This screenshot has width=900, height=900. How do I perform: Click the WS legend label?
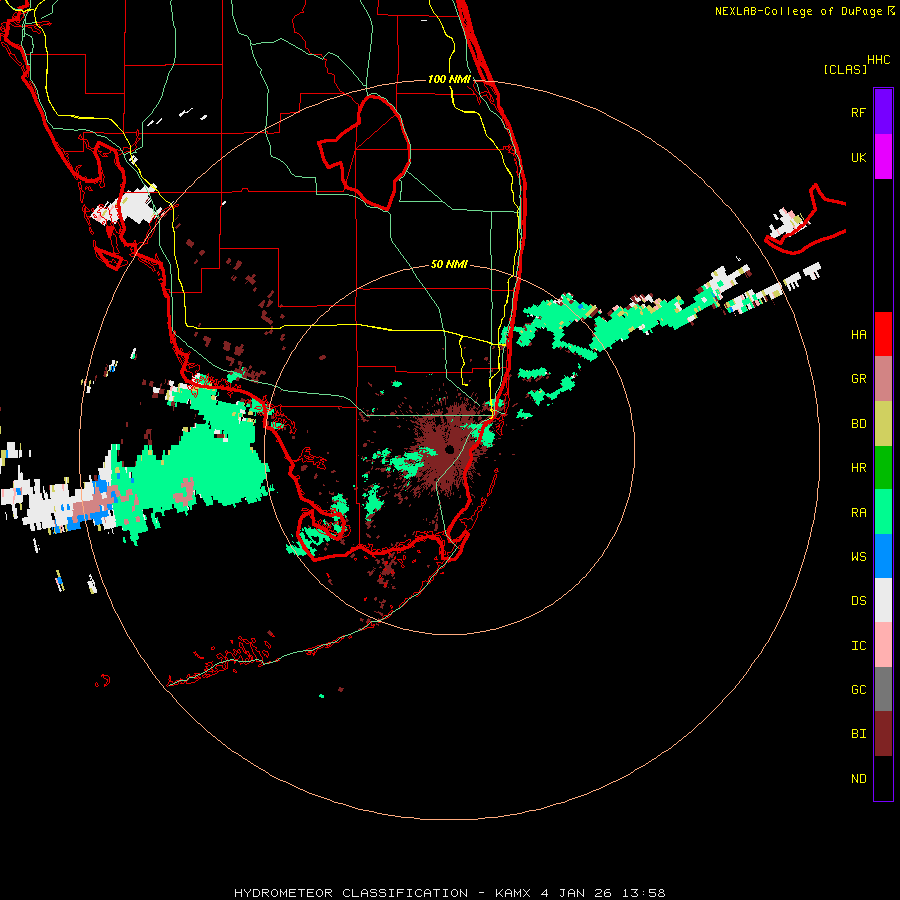858,557
